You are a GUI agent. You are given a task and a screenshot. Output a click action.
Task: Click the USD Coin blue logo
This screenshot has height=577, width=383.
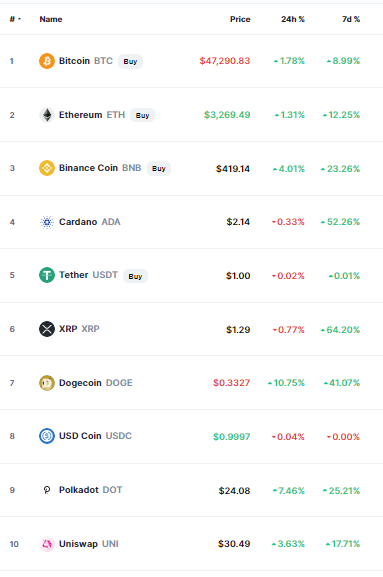[x=47, y=436]
